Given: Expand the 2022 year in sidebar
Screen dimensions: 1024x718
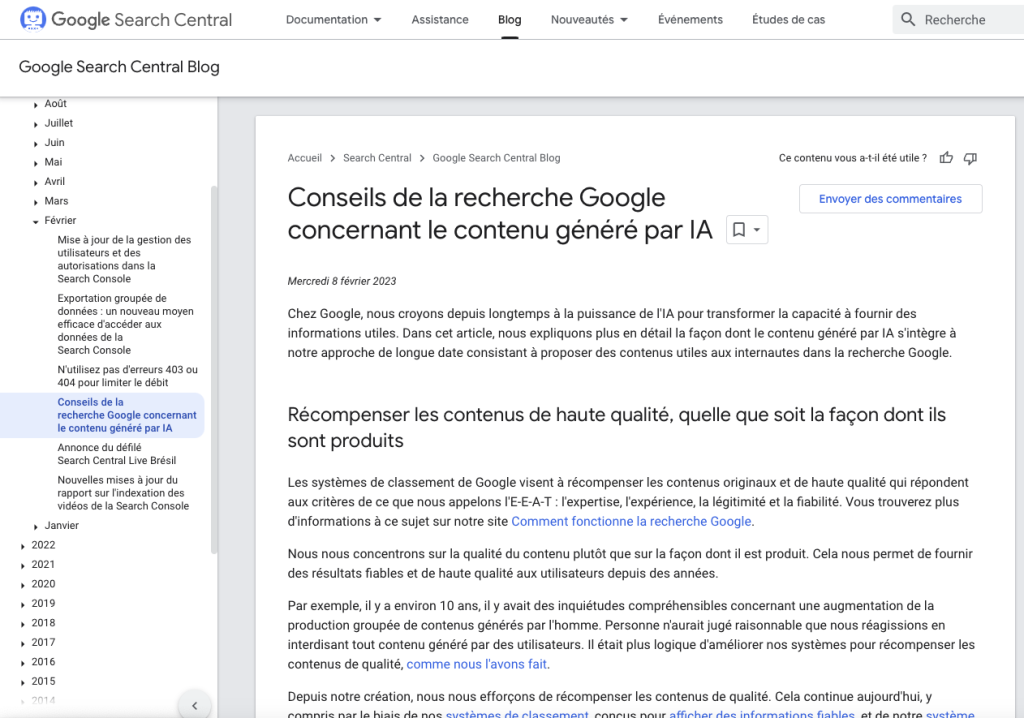Looking at the screenshot, I should 23,546.
